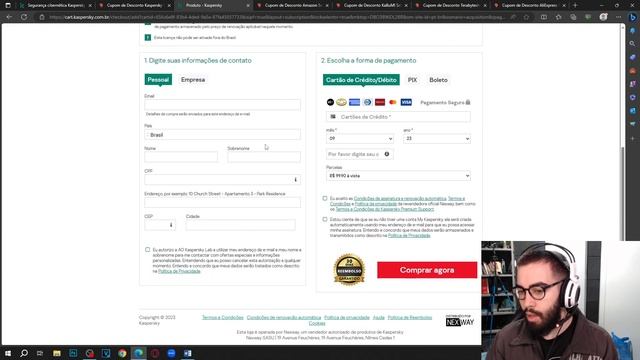This screenshot has width=640, height=360.
Task: Tick the Kaspersky Lab marketing authorization checkbox
Action: 147,249
